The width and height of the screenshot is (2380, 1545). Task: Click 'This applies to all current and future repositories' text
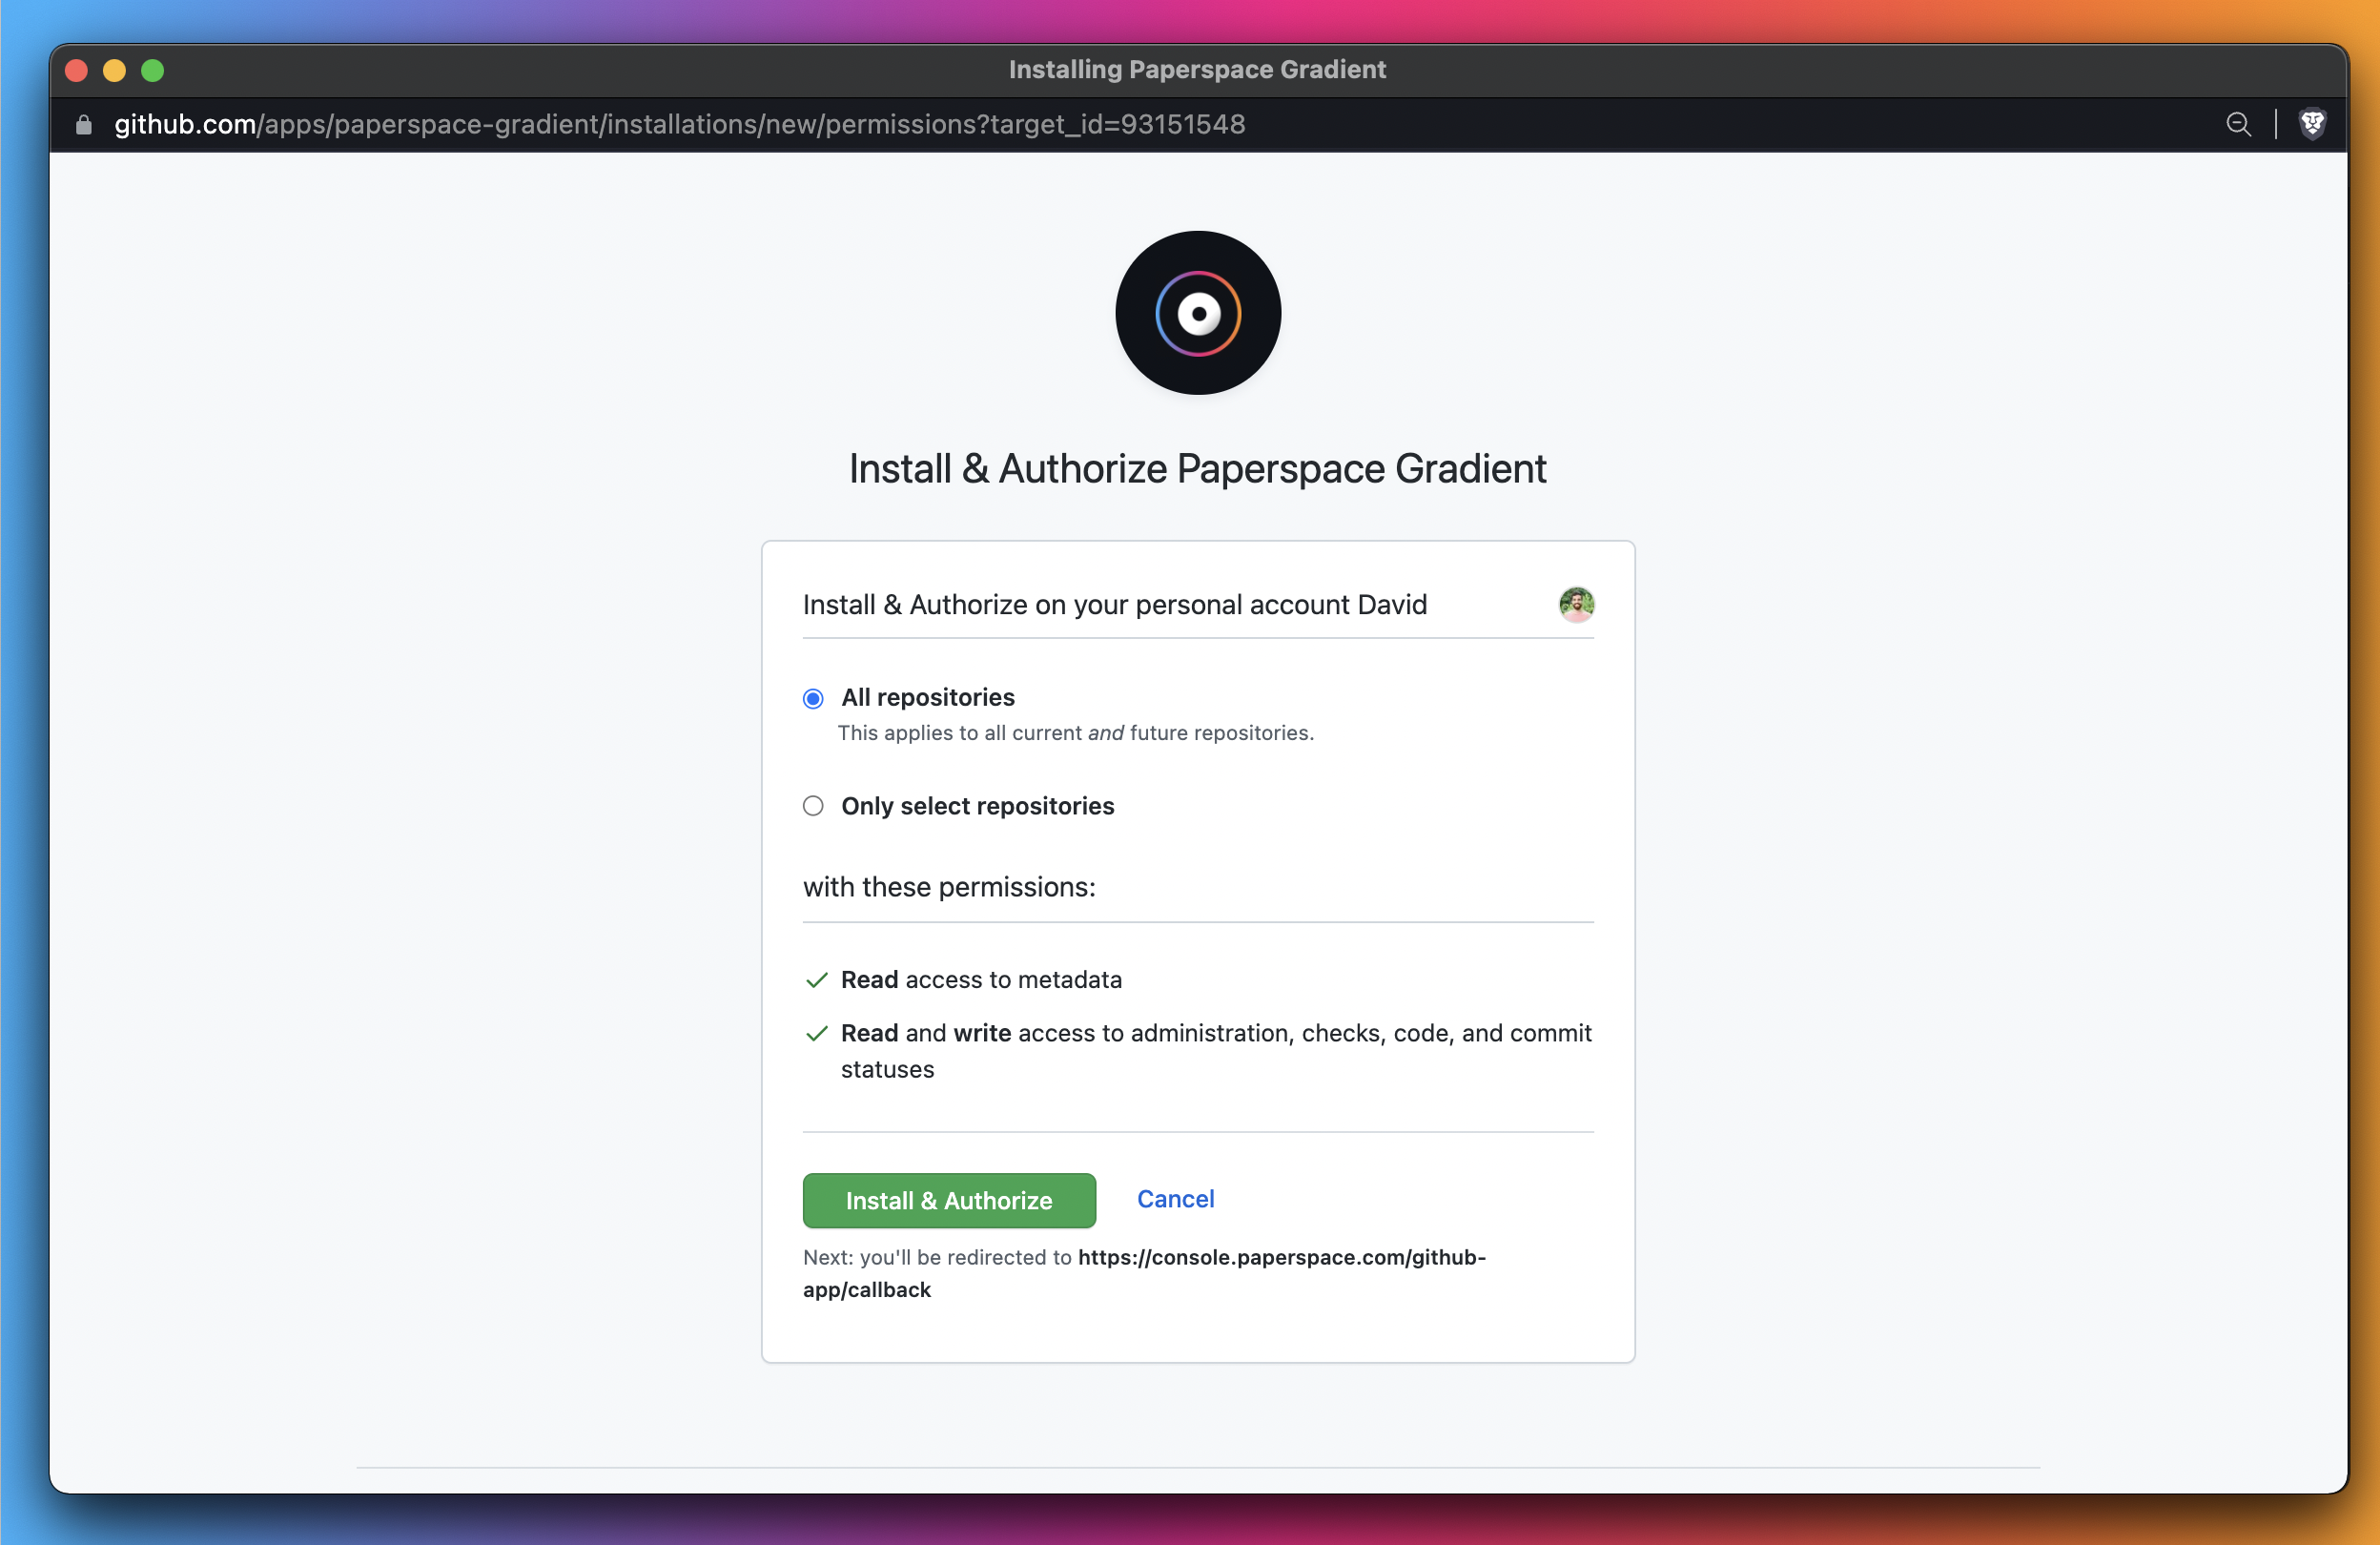[x=1076, y=733]
